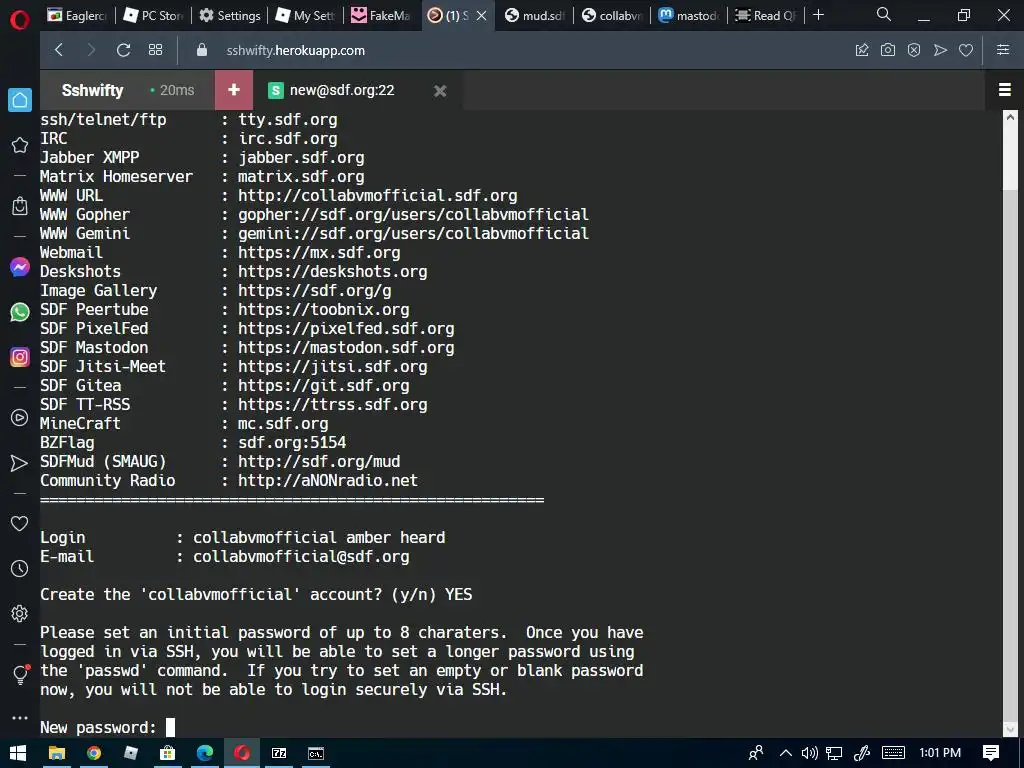The width and height of the screenshot is (1024, 768).
Task: Select the new@sdf.org:22 session tab
Action: coord(342,90)
